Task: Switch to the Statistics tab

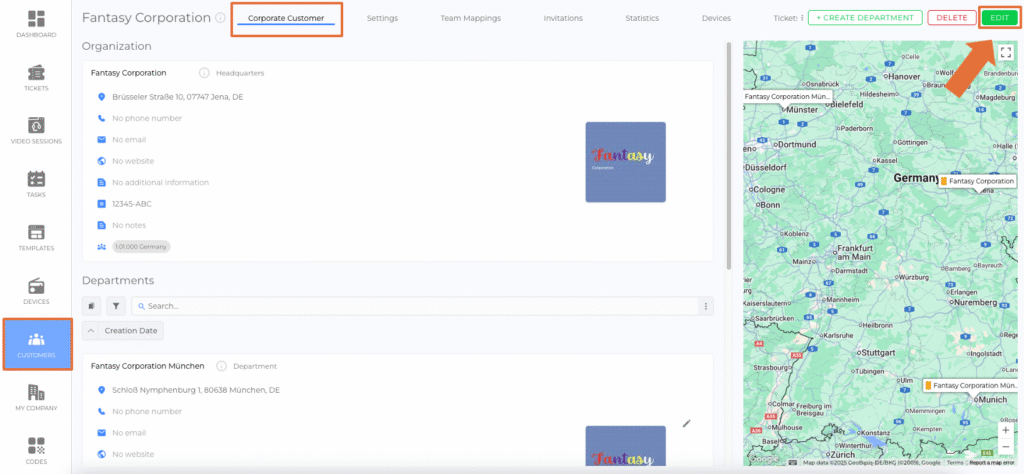Action: [642, 18]
